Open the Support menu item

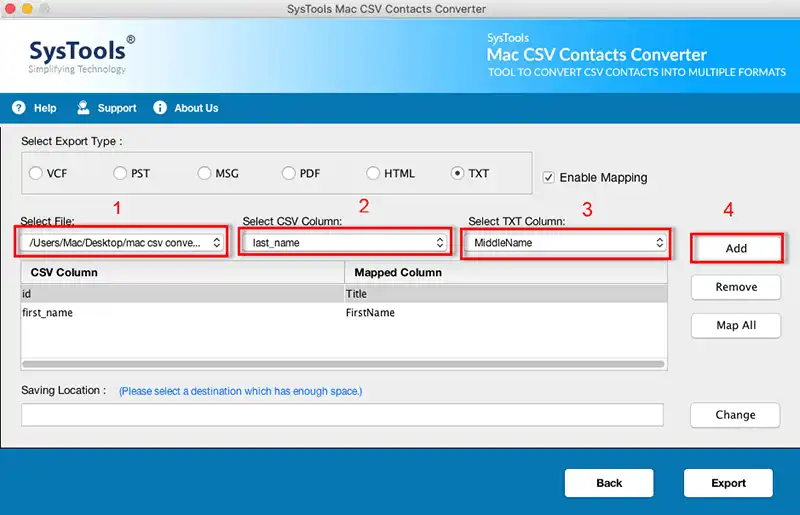point(117,108)
